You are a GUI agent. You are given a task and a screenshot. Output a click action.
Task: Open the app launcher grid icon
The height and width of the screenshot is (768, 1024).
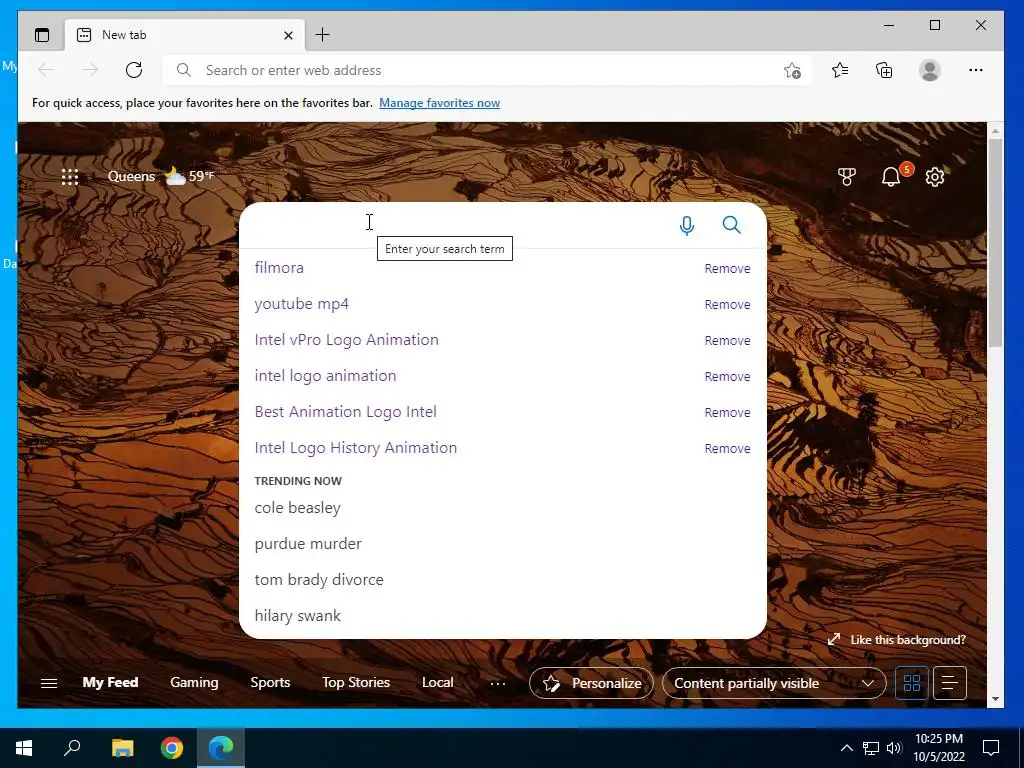pos(70,177)
